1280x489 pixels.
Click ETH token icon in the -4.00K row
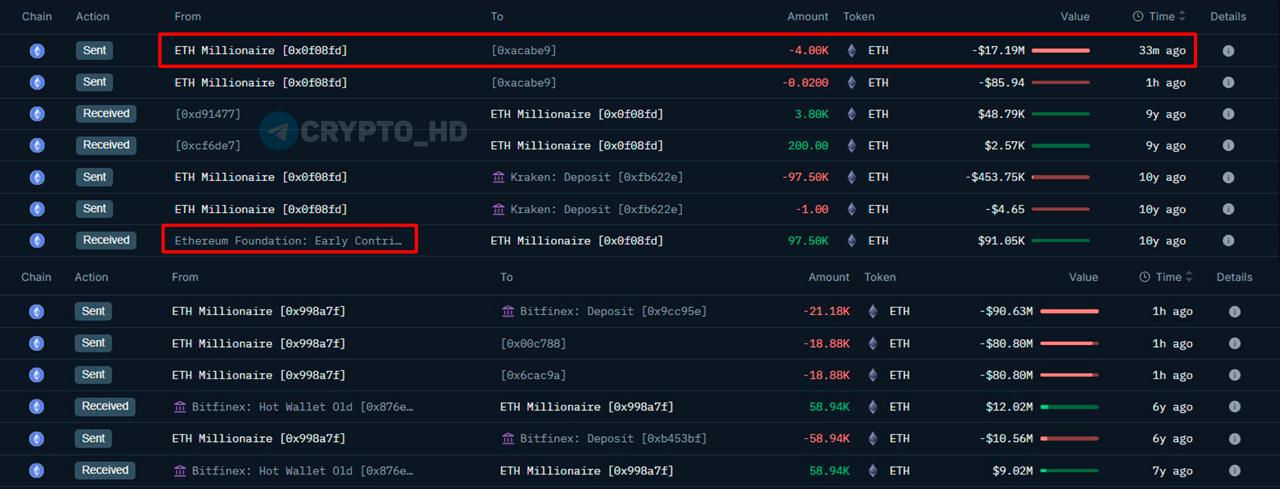pyautogui.click(x=852, y=50)
